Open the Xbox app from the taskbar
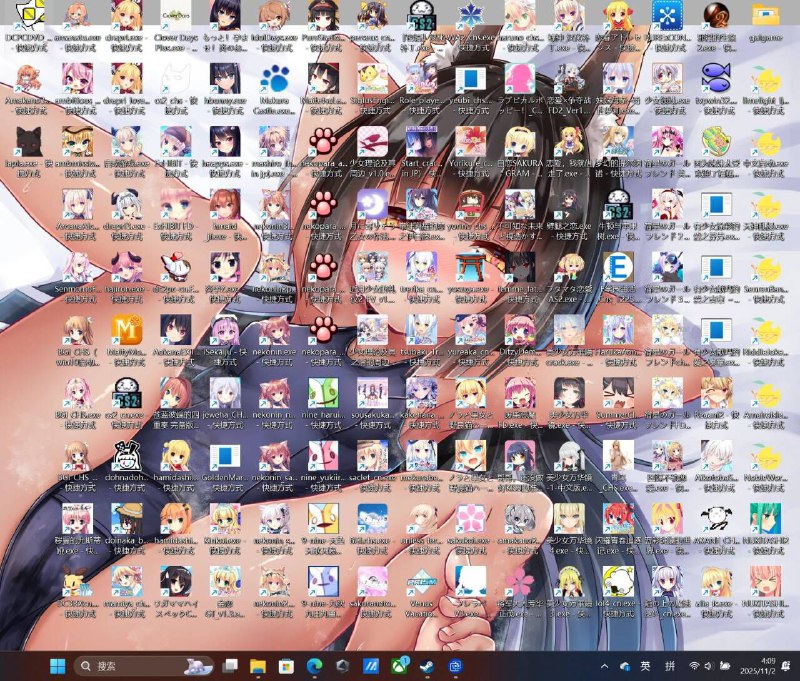The image size is (800, 681). [398, 666]
